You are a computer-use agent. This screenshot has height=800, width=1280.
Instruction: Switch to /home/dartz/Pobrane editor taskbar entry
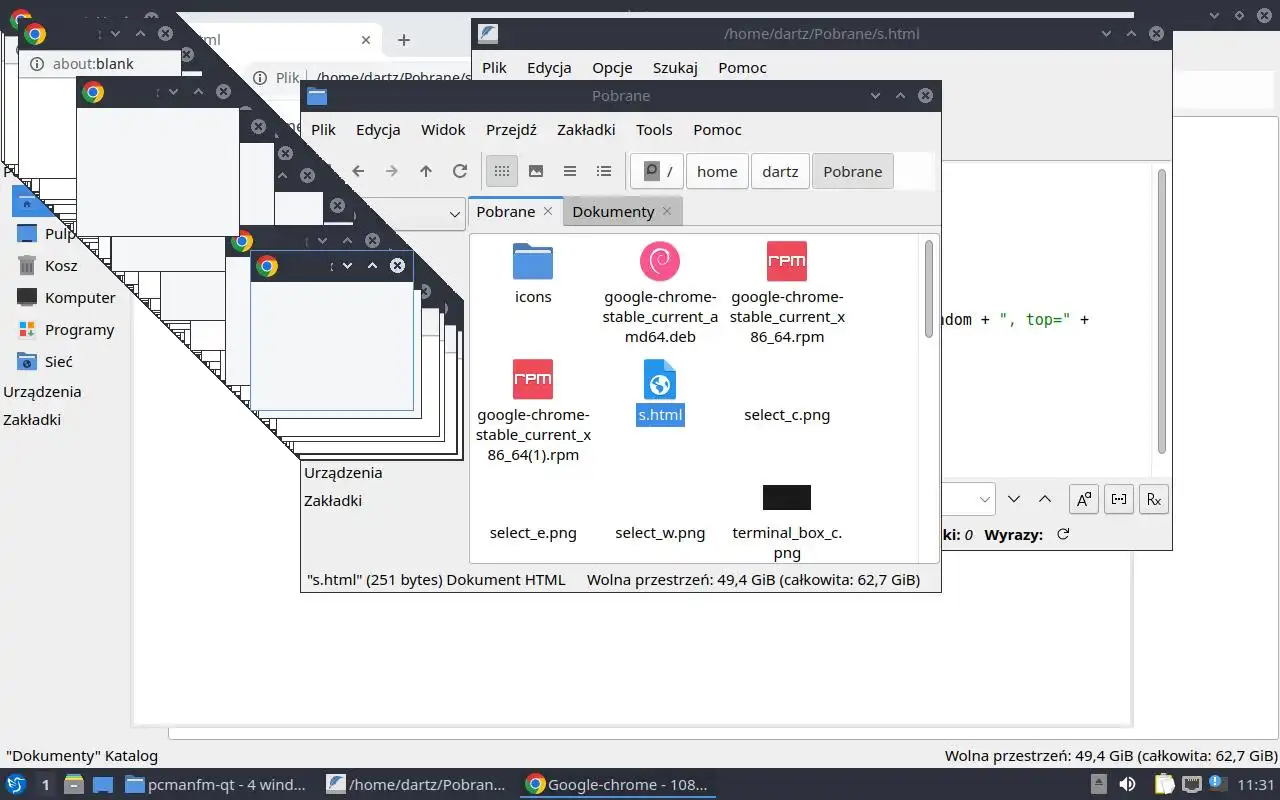[417, 785]
